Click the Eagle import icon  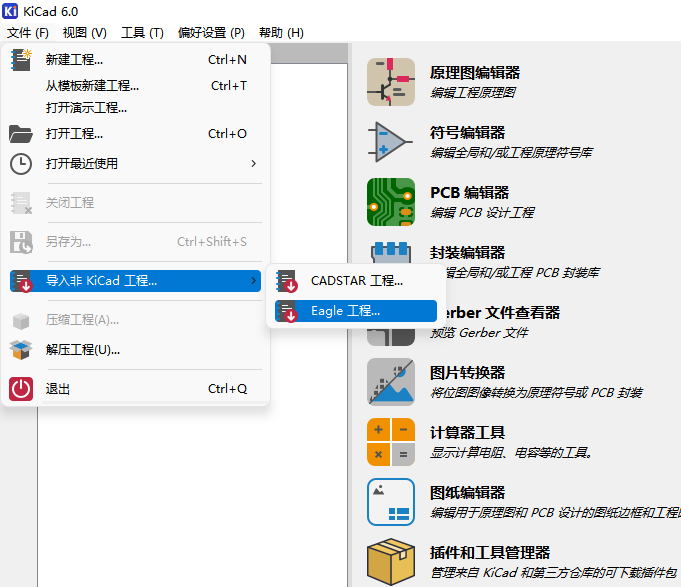coord(287,311)
